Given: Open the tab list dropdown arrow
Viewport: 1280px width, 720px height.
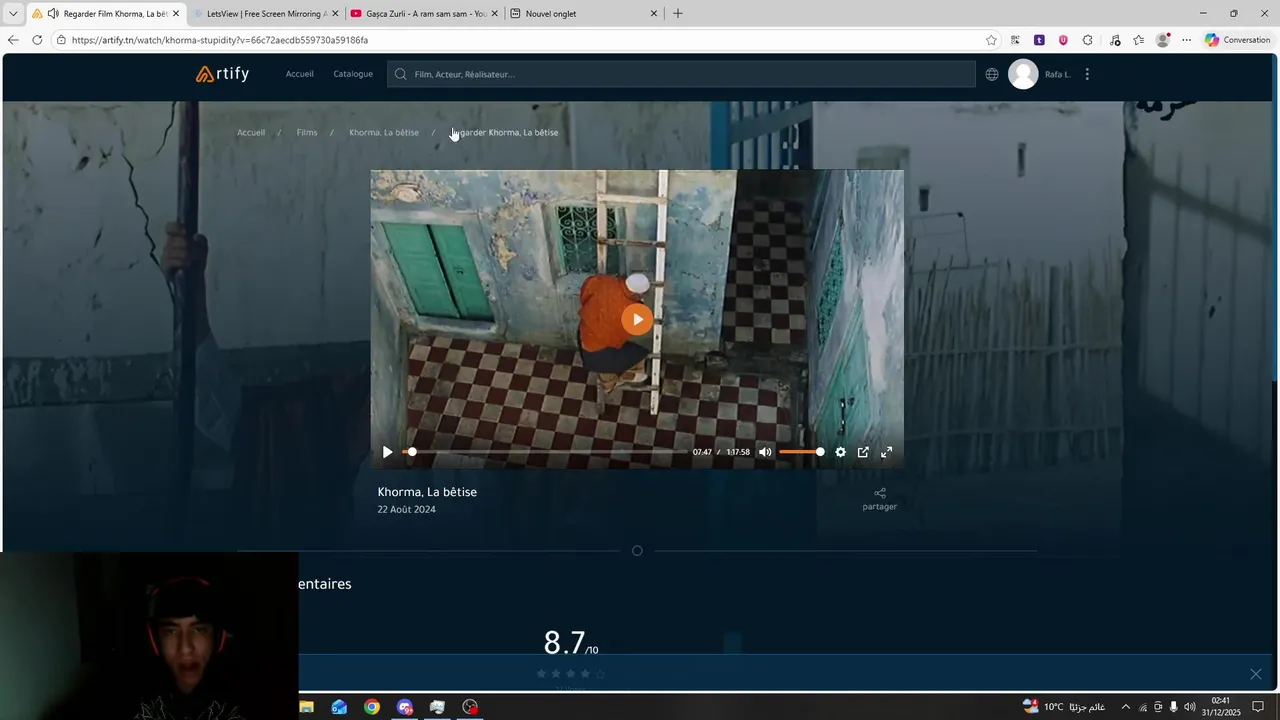Looking at the screenshot, I should tap(13, 14).
